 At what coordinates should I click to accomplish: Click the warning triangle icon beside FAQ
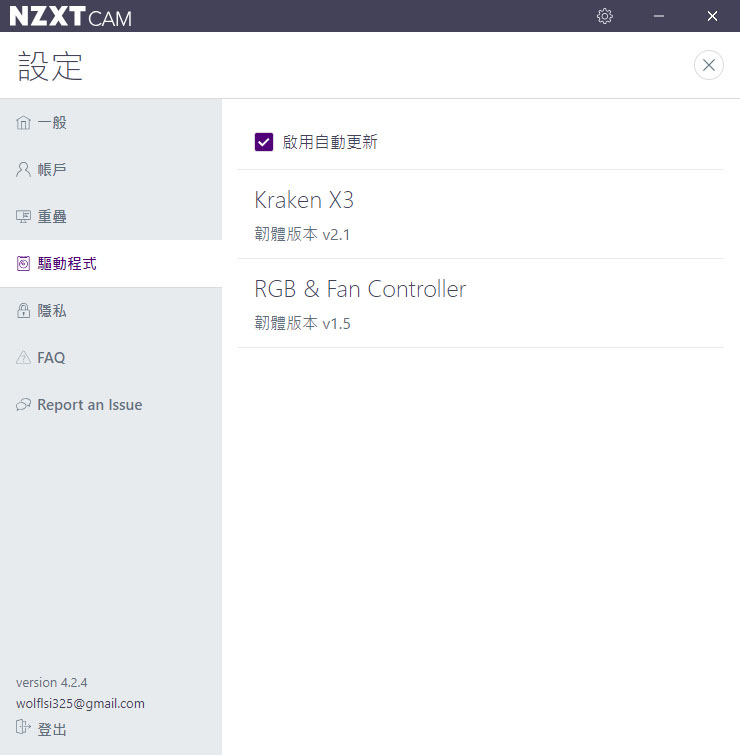23,357
